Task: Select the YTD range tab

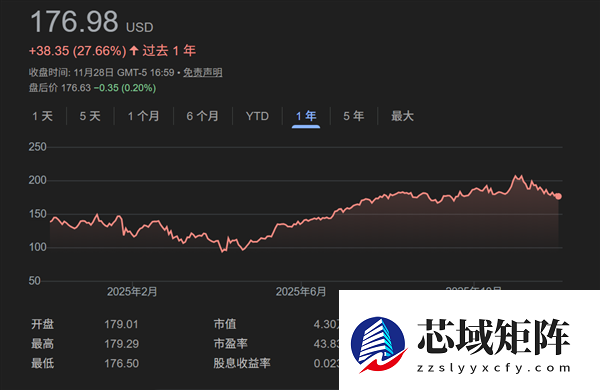Action: point(257,116)
